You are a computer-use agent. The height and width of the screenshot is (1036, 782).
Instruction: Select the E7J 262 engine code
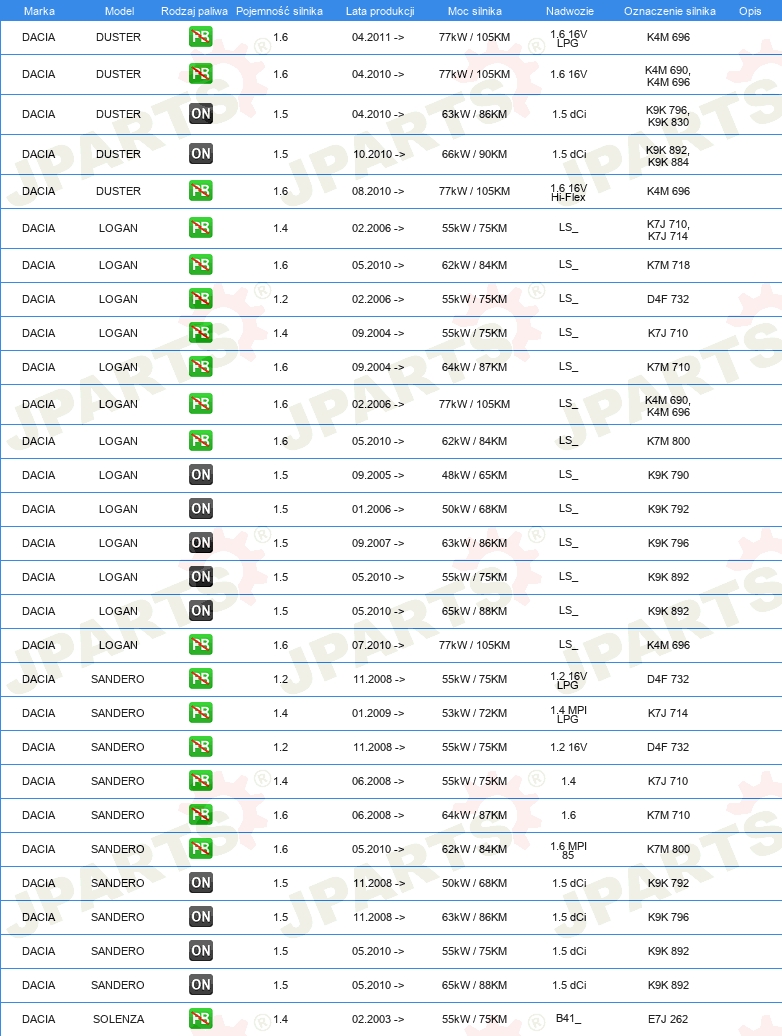(x=668, y=1019)
